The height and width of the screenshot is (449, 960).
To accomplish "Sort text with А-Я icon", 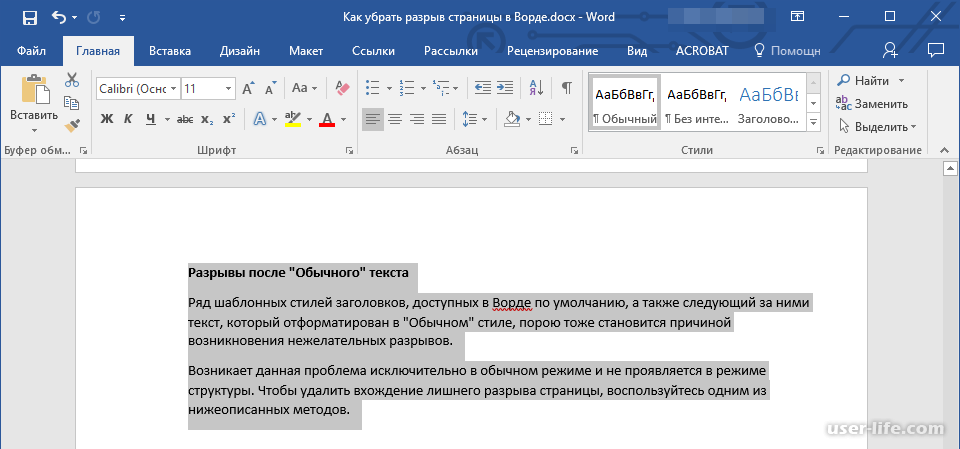I will [x=536, y=88].
